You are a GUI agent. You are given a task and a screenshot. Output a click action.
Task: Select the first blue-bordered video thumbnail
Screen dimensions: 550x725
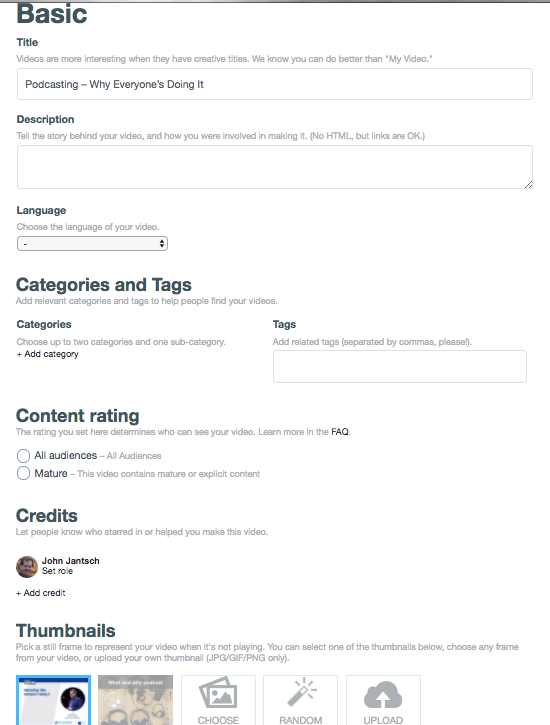coord(54,700)
